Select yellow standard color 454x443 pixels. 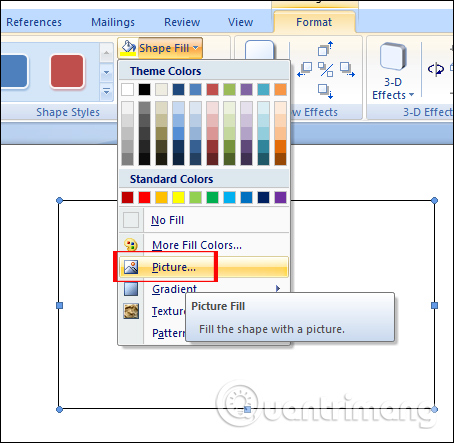(178, 197)
